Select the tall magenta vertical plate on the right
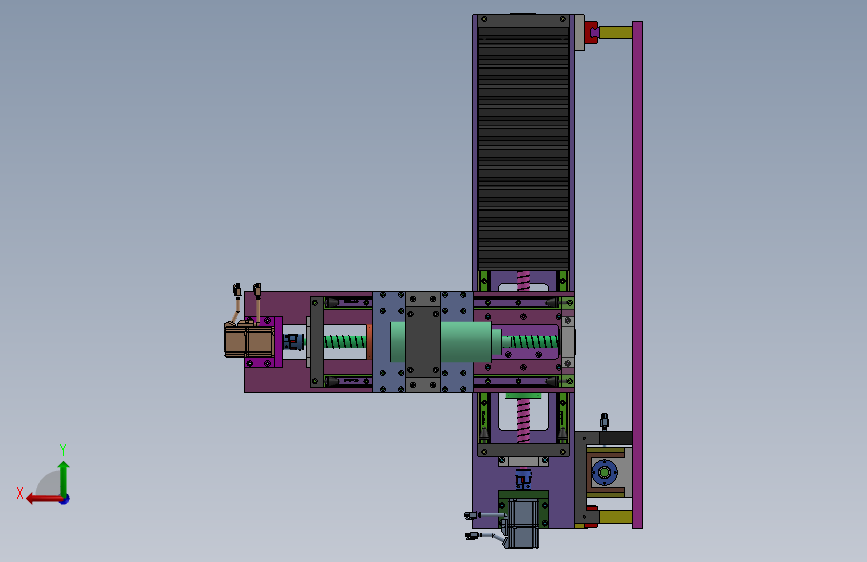Image resolution: width=867 pixels, height=562 pixels. (638, 275)
